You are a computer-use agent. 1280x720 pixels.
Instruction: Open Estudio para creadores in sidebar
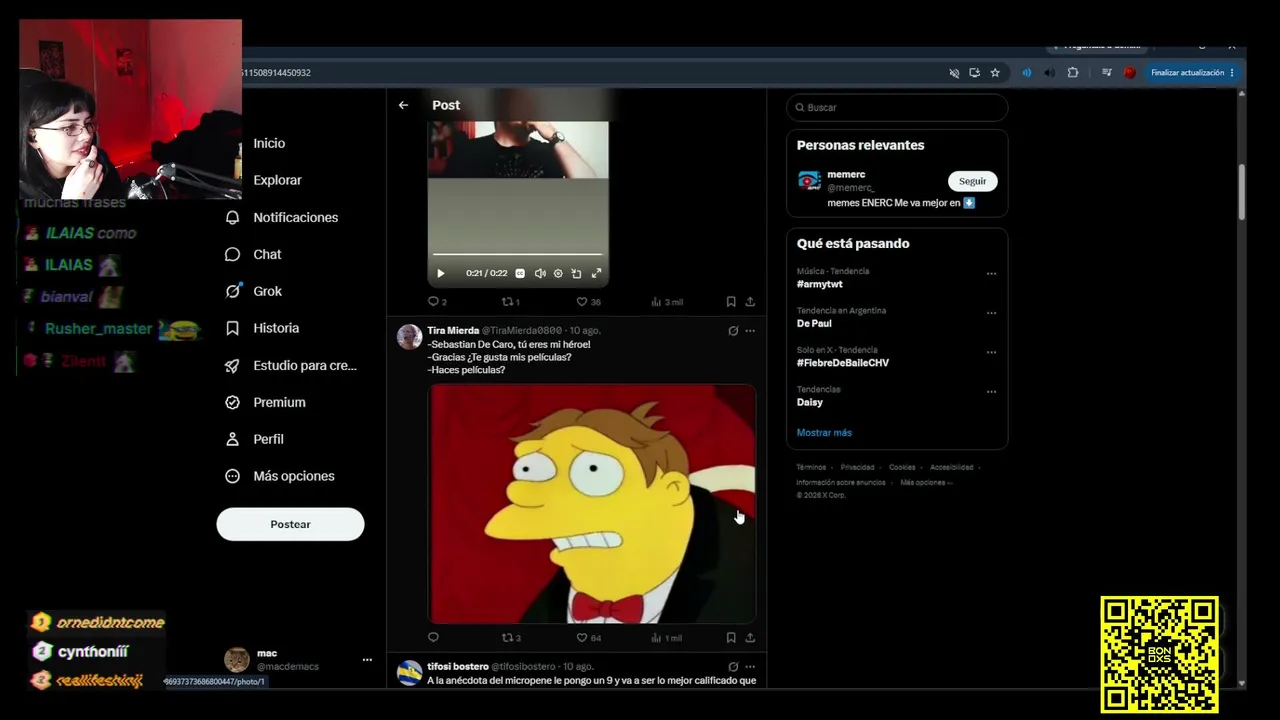(290, 365)
